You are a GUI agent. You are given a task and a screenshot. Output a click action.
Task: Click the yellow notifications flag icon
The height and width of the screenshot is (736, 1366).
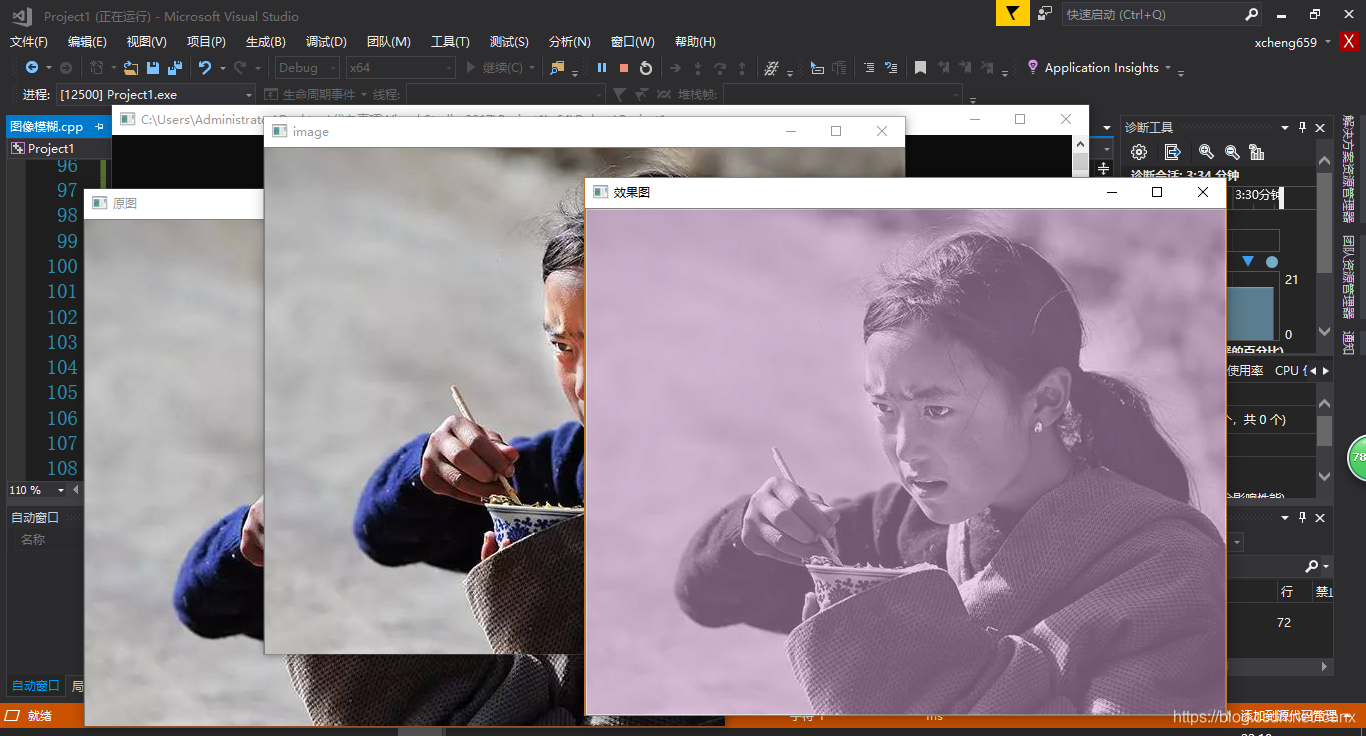pos(1012,13)
